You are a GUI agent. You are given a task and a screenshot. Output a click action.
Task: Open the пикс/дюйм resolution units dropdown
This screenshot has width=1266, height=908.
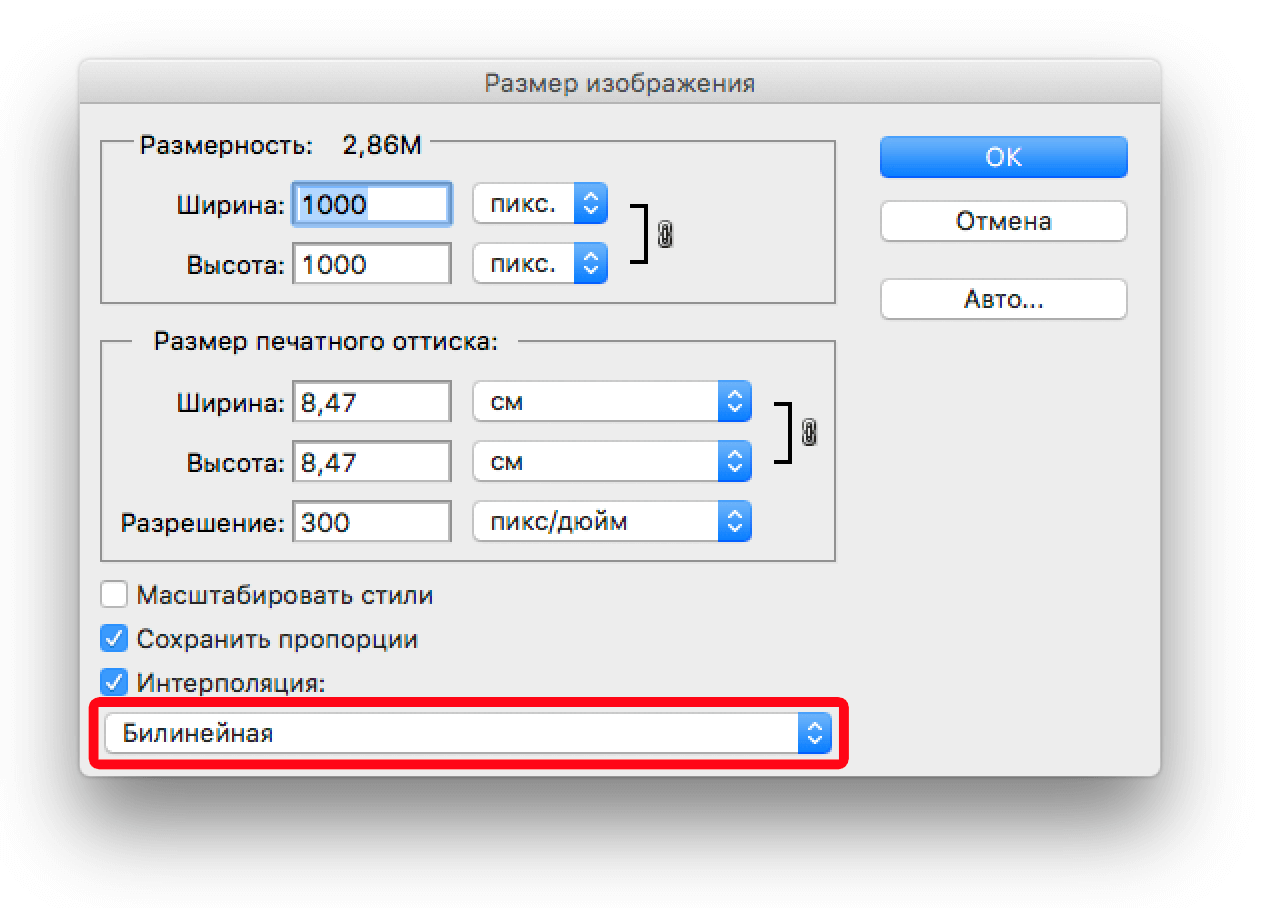[x=611, y=521]
